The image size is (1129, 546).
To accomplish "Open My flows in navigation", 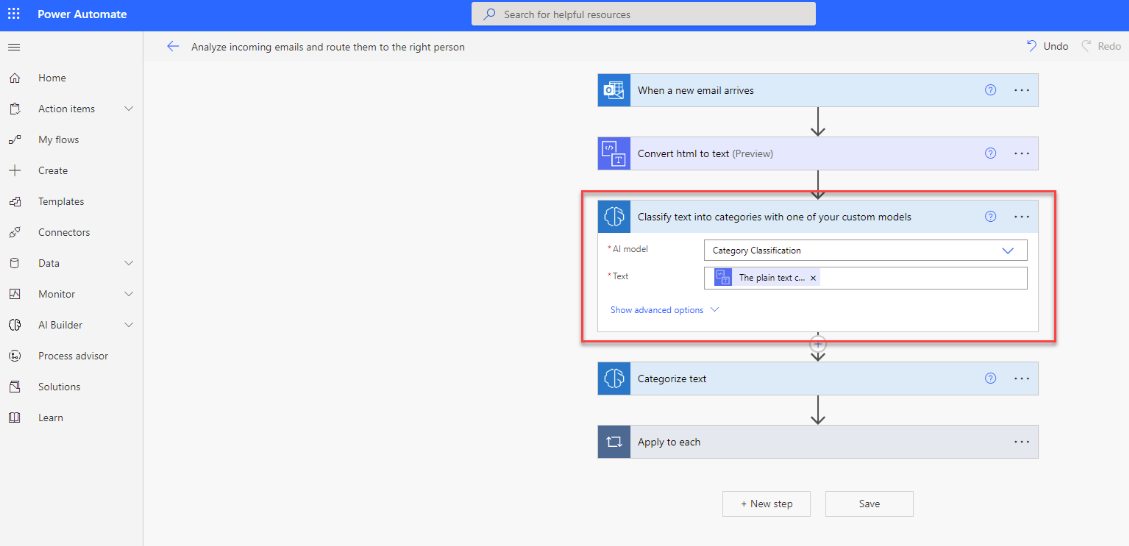I will click(58, 140).
